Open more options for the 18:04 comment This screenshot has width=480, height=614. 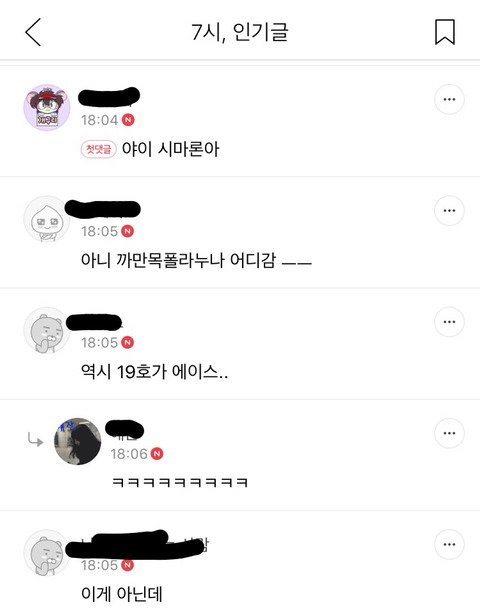pos(449,99)
